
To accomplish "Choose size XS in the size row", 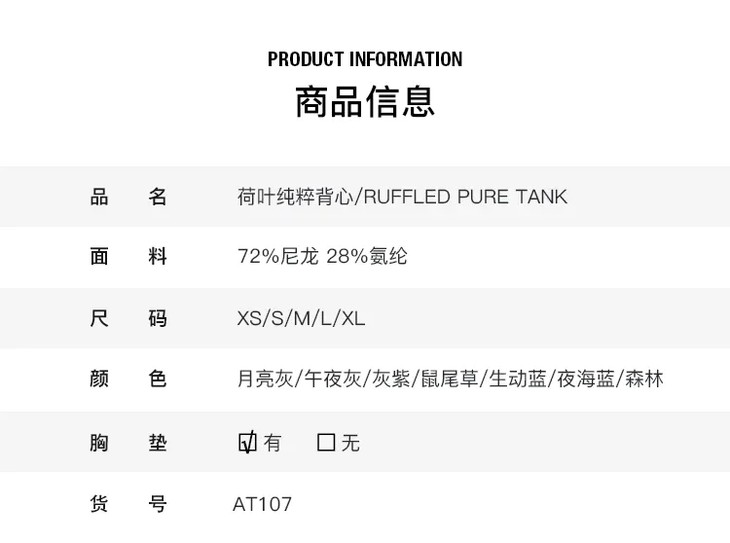I will pos(249,319).
